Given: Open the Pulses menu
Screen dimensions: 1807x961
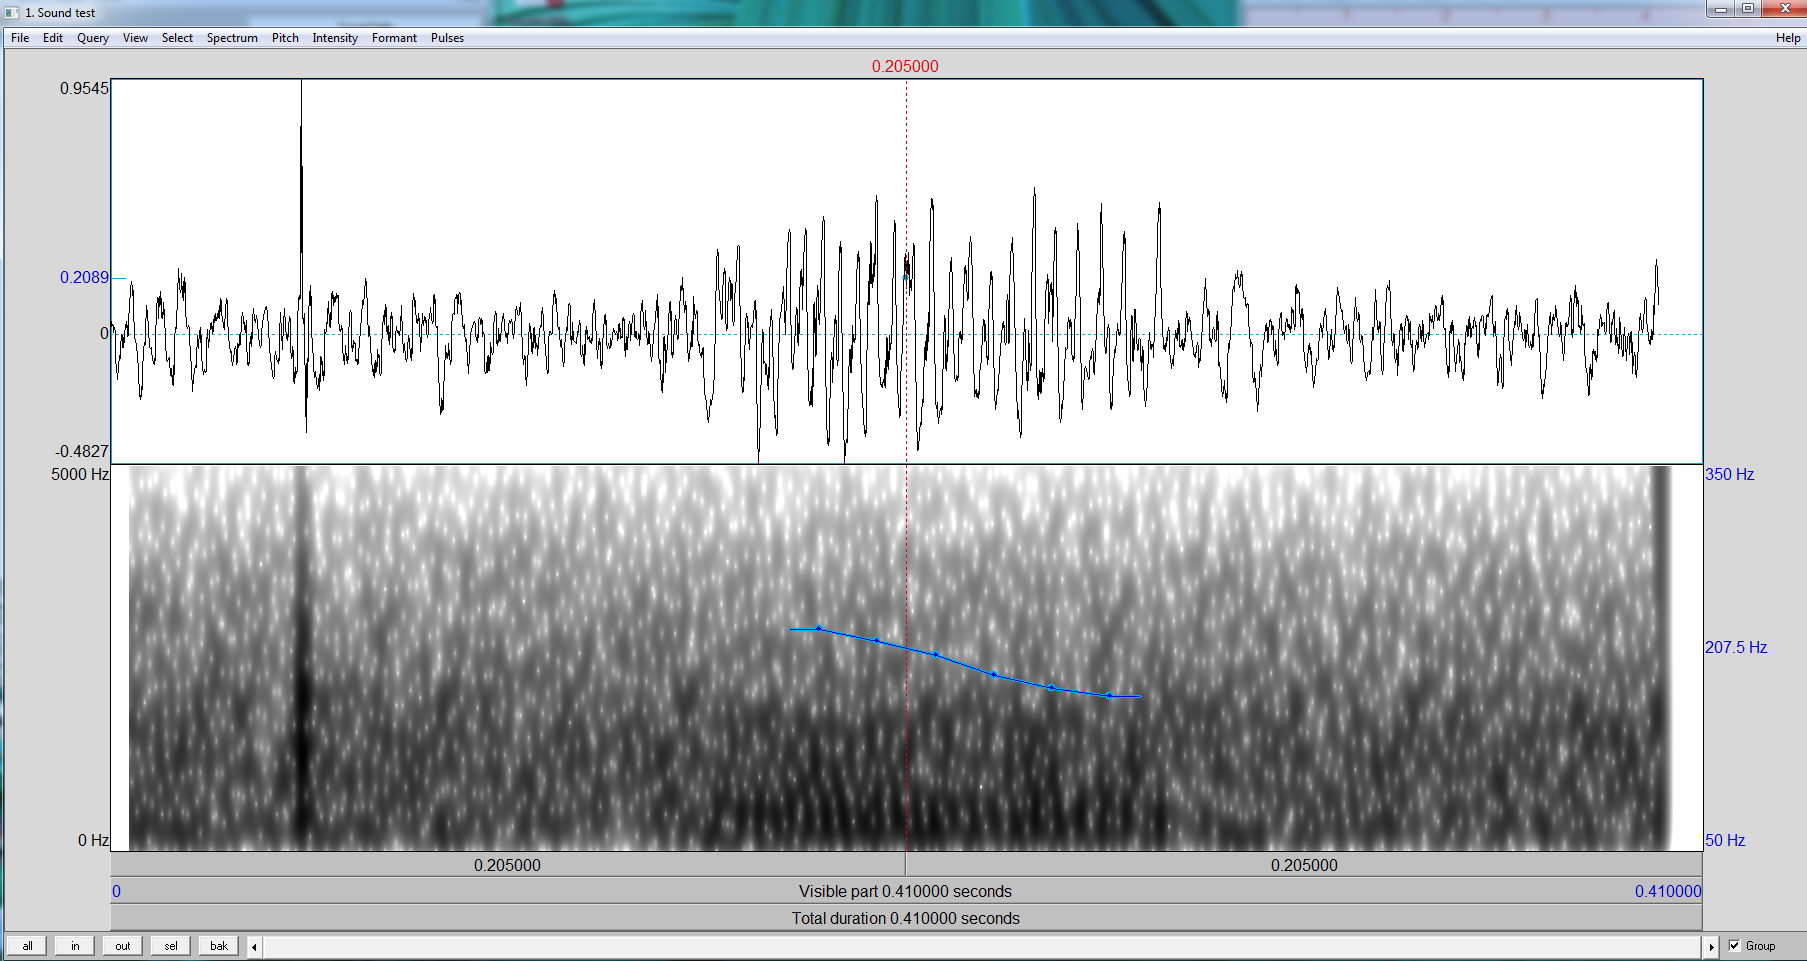Looking at the screenshot, I should 447,38.
